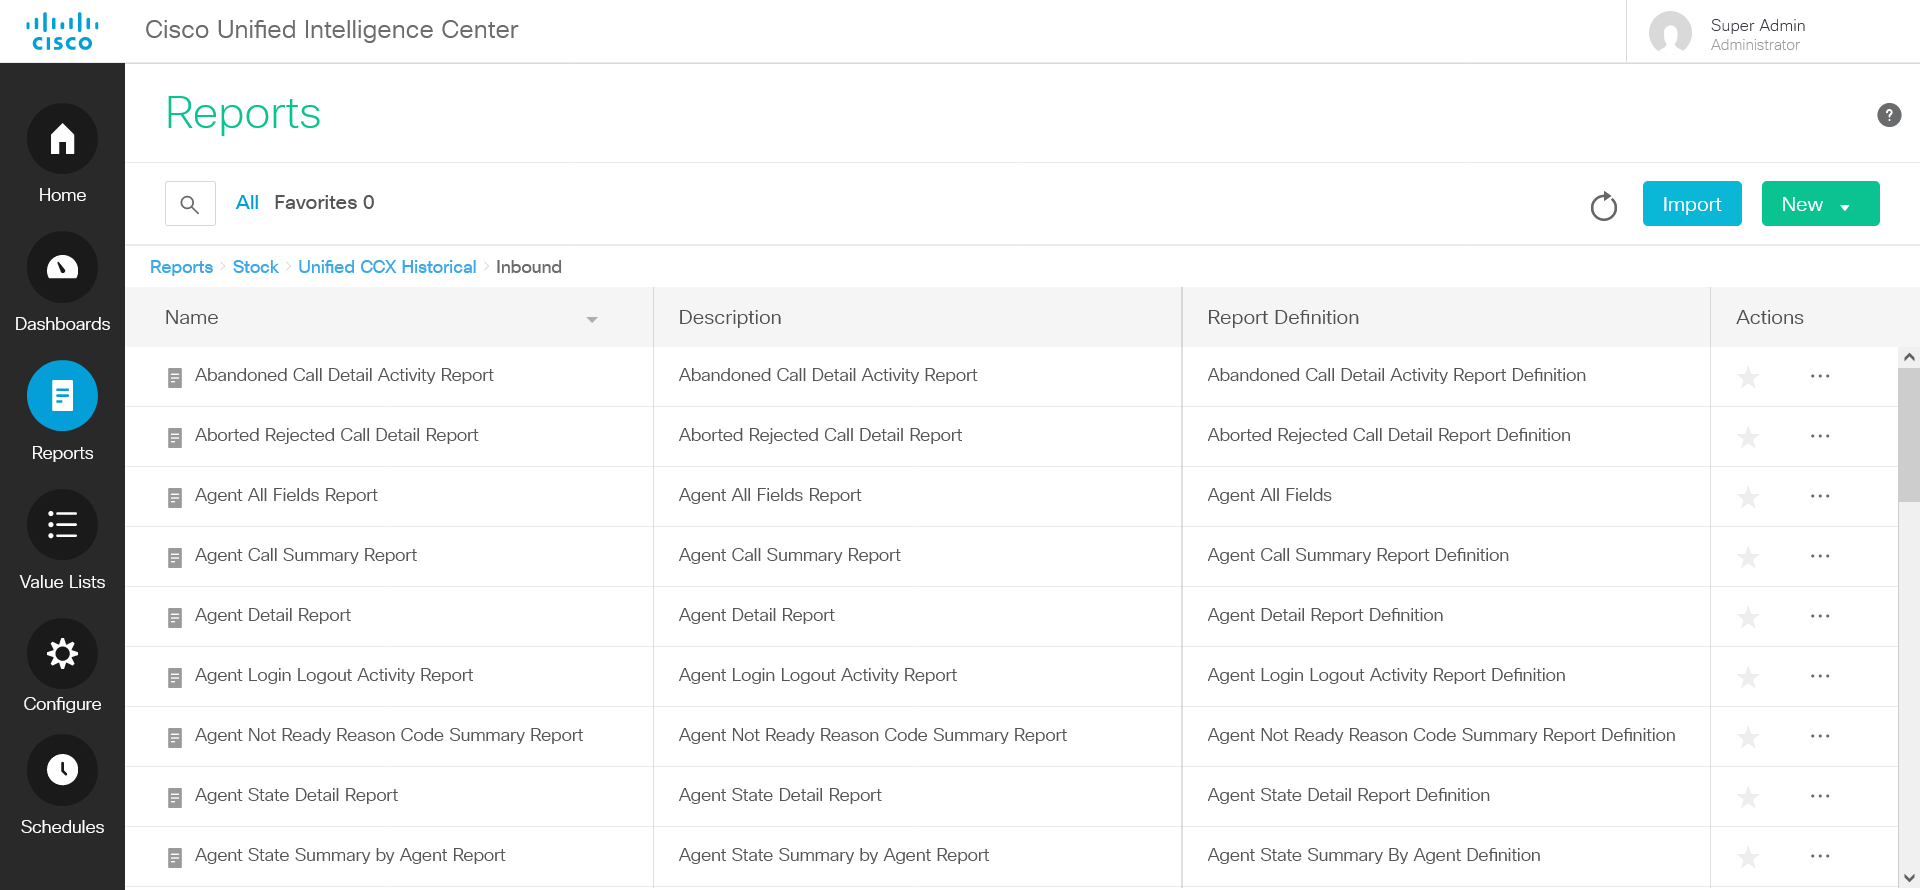Go to Stock breadcrumb folder
1920x890 pixels.
[256, 267]
